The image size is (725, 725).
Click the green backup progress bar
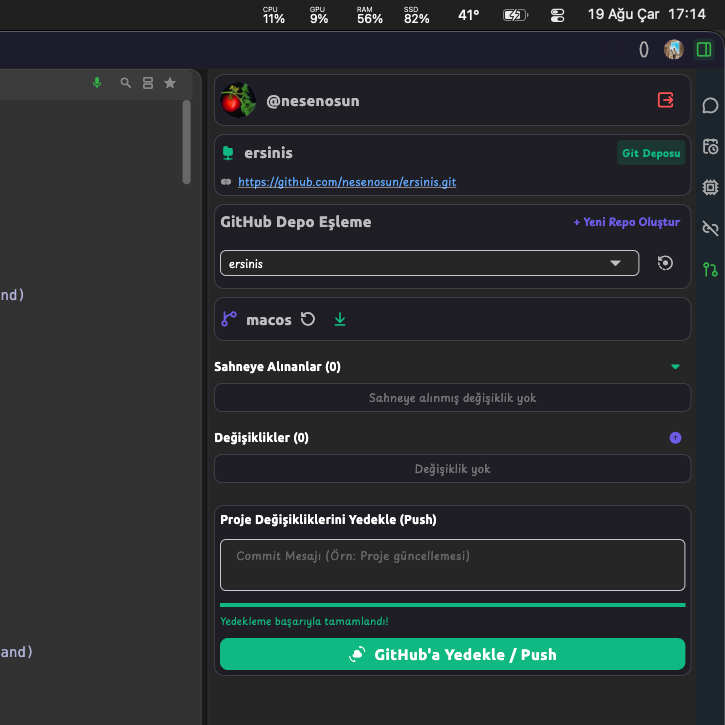(x=452, y=605)
